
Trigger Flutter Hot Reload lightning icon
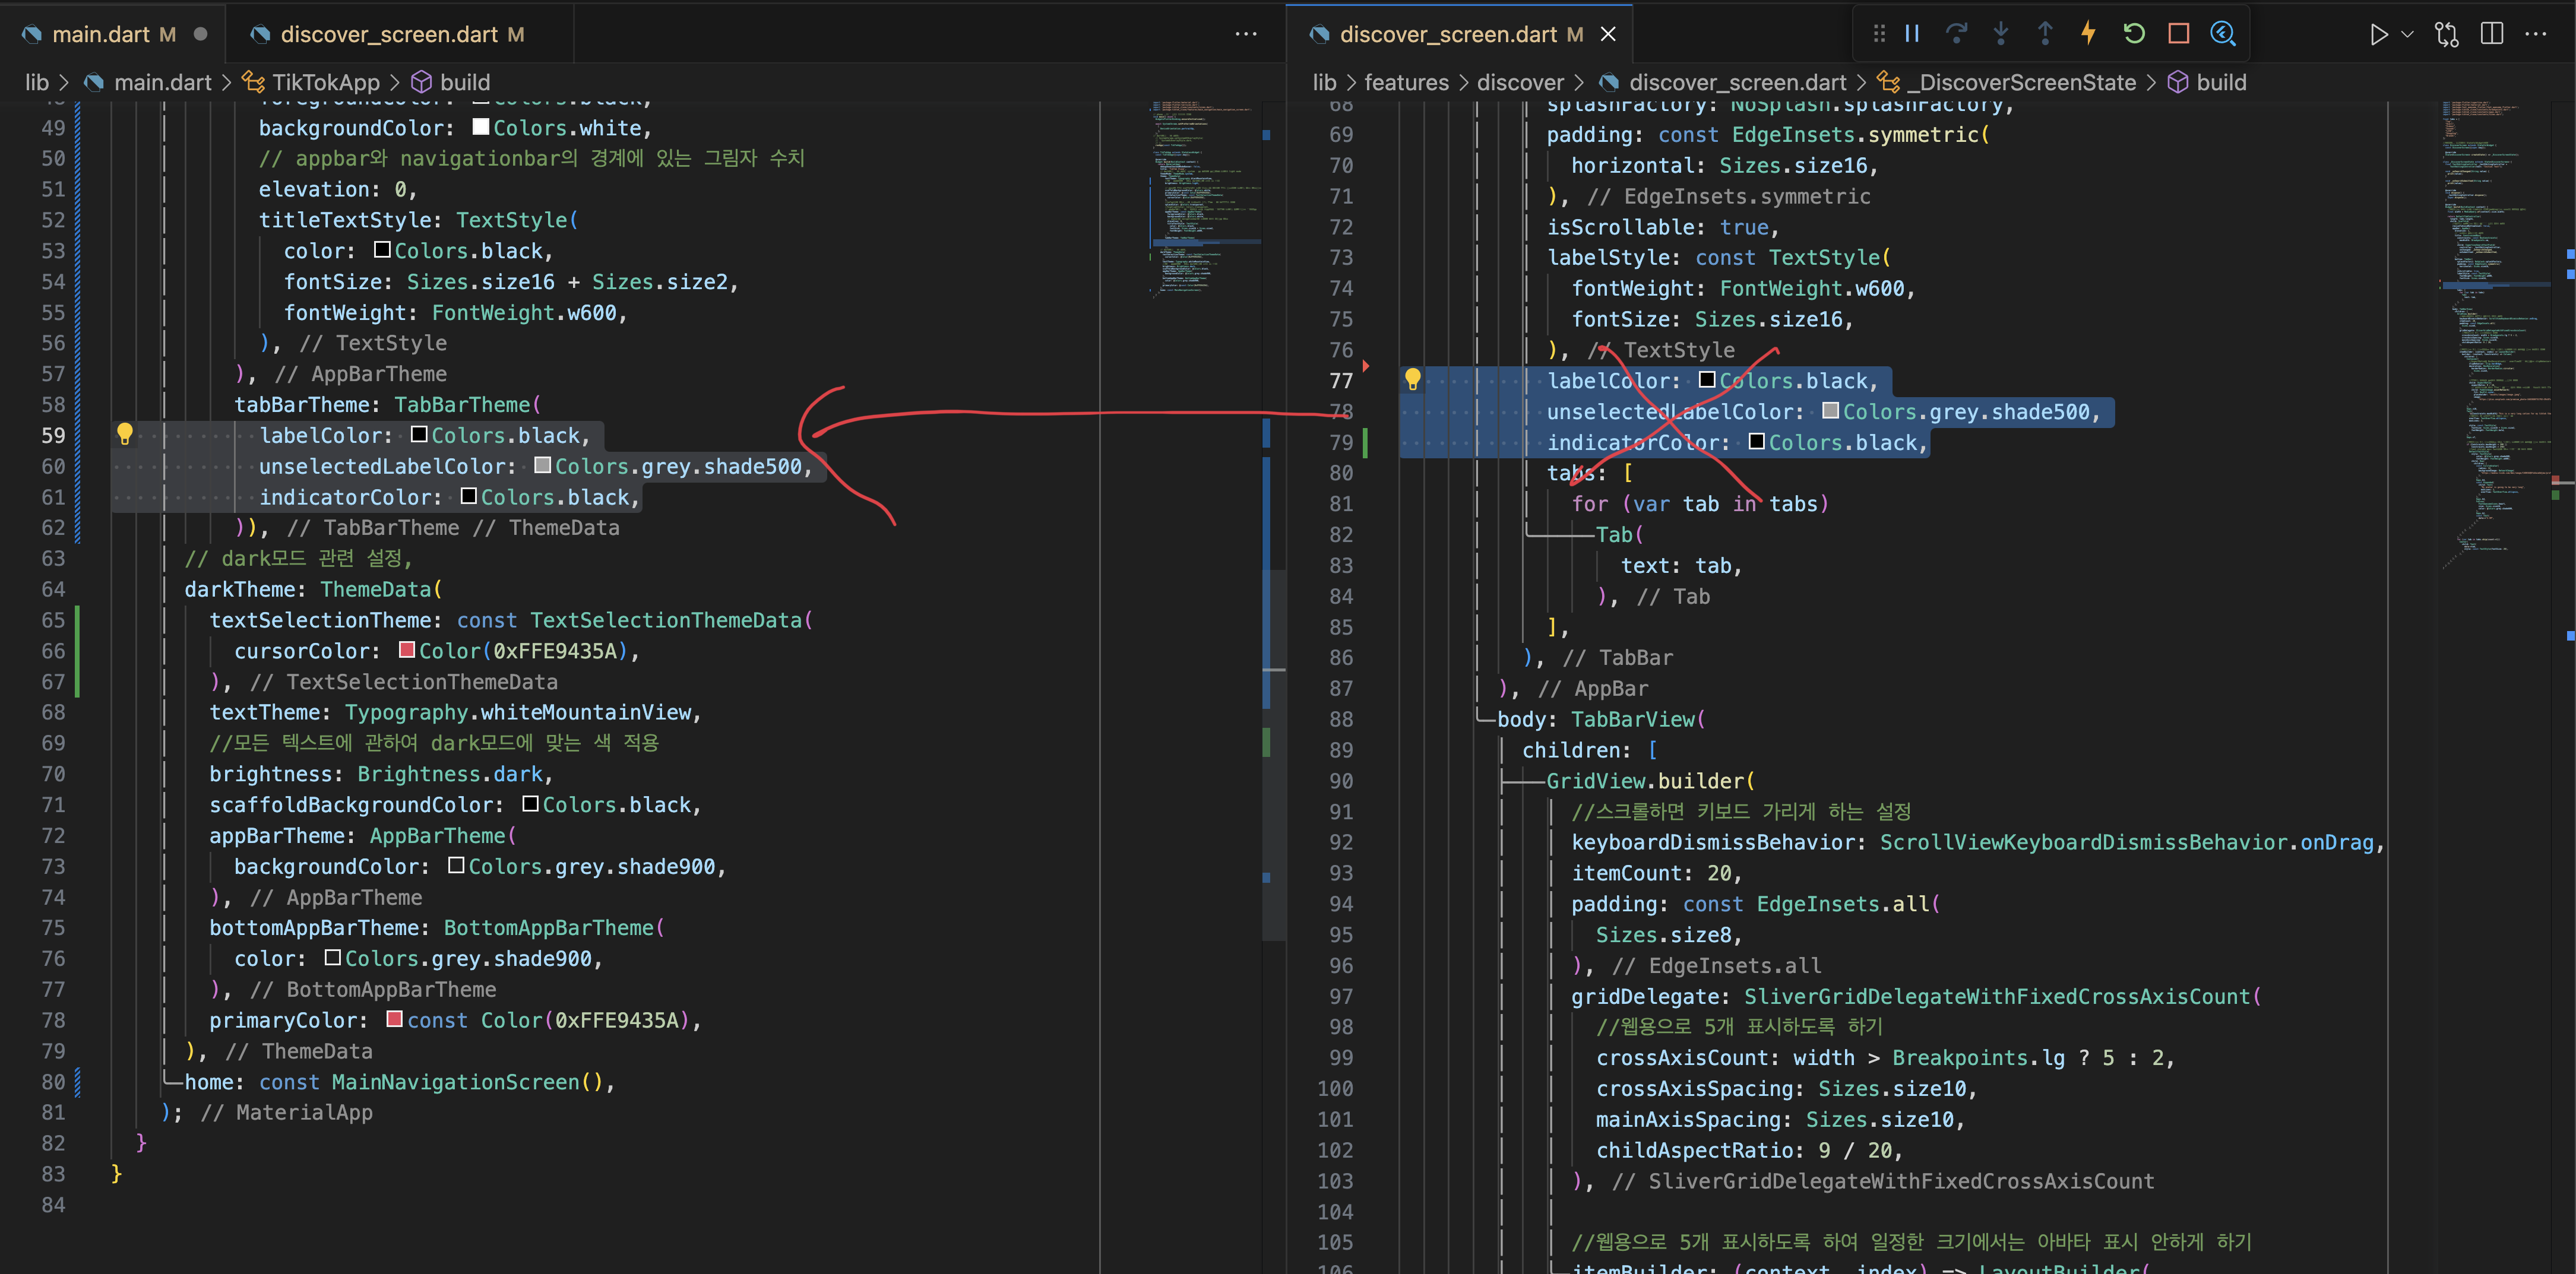click(x=2088, y=34)
